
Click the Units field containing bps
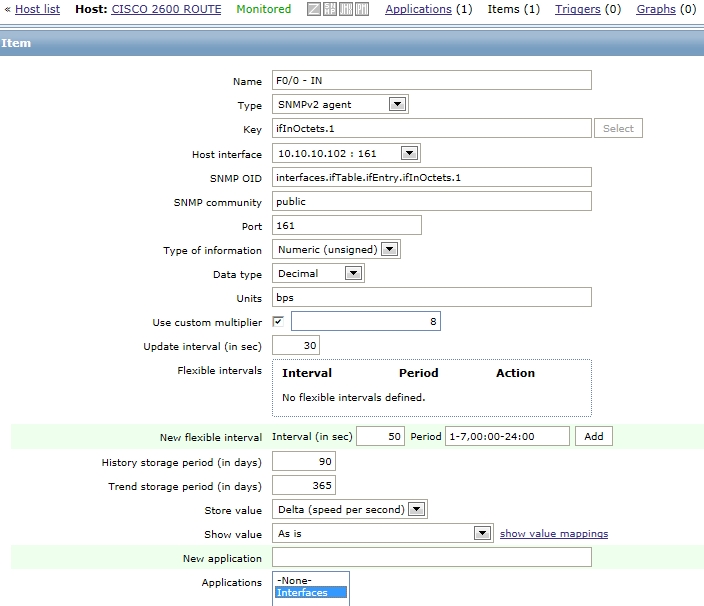pos(431,297)
